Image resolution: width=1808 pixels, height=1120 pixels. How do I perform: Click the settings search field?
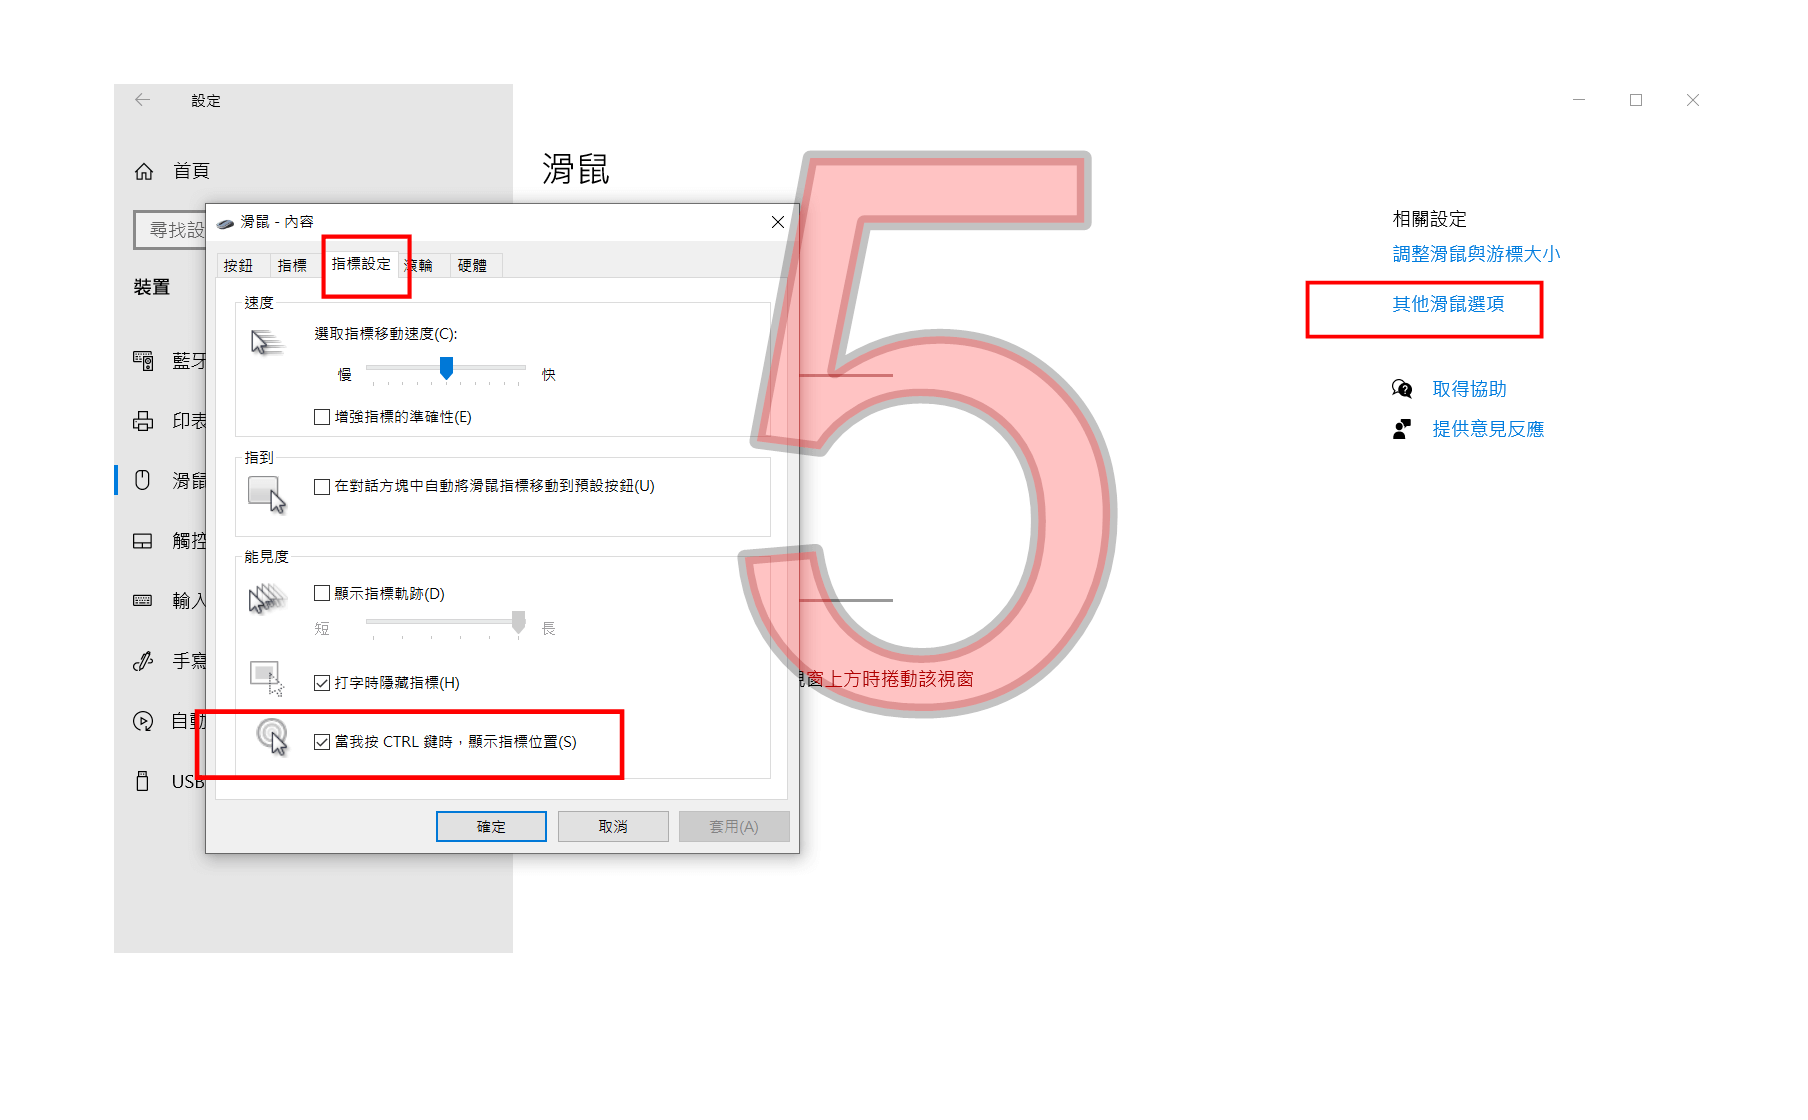[170, 230]
